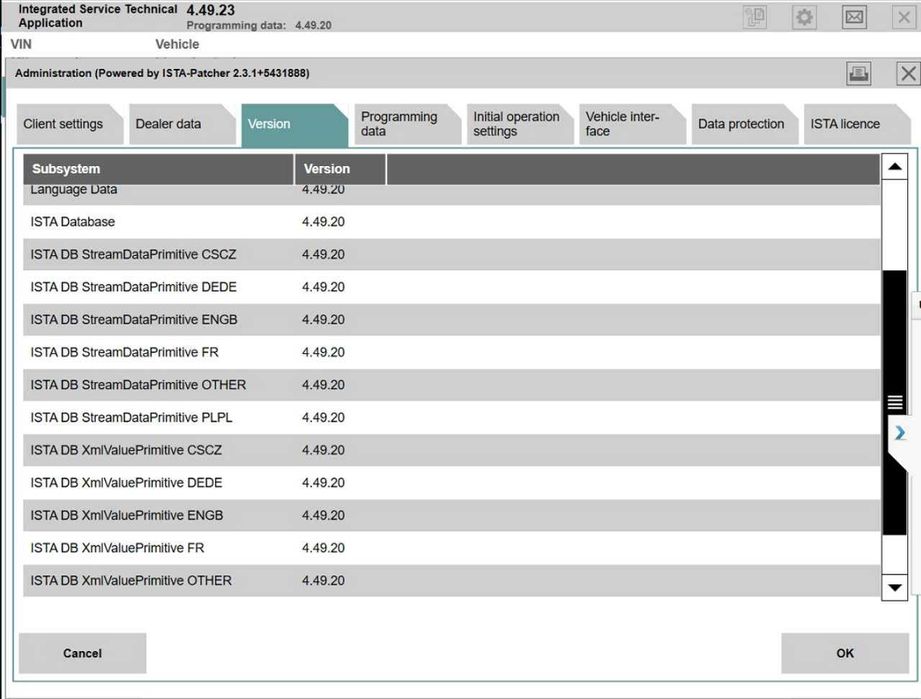Select ISTA DB XmlValuePrimitive FR row

(x=452, y=548)
